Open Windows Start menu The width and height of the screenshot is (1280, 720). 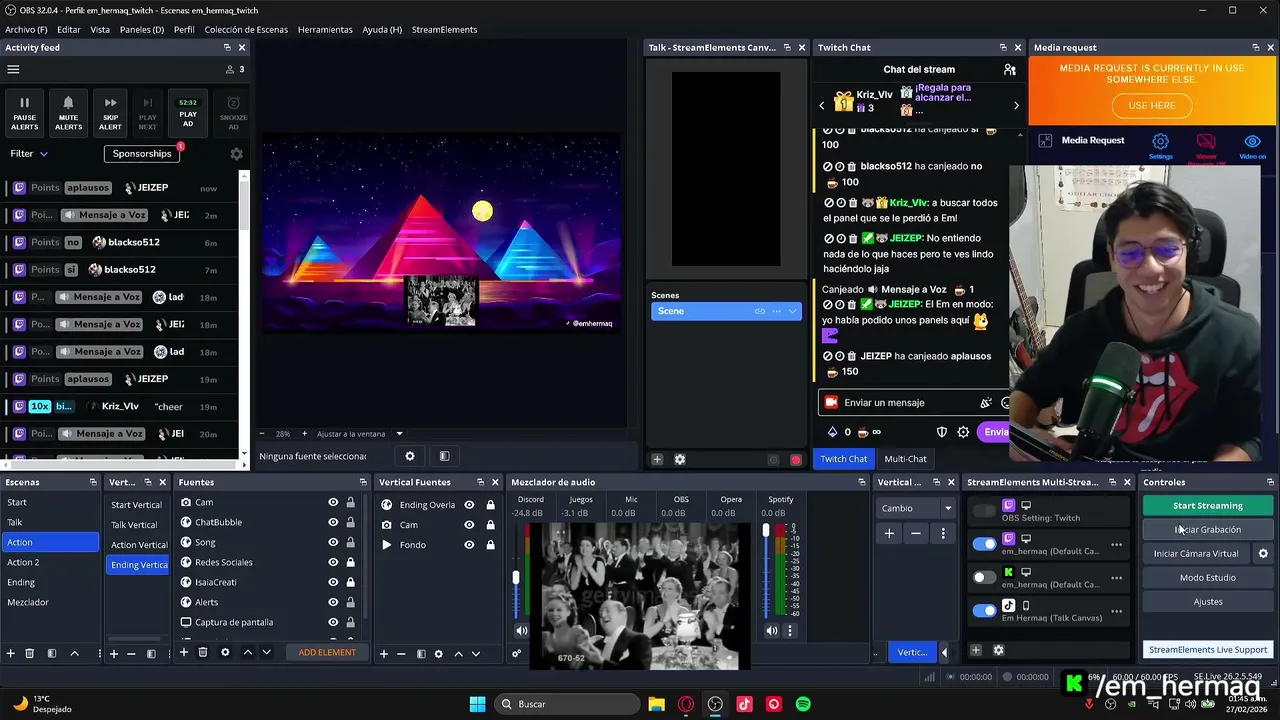(x=477, y=704)
